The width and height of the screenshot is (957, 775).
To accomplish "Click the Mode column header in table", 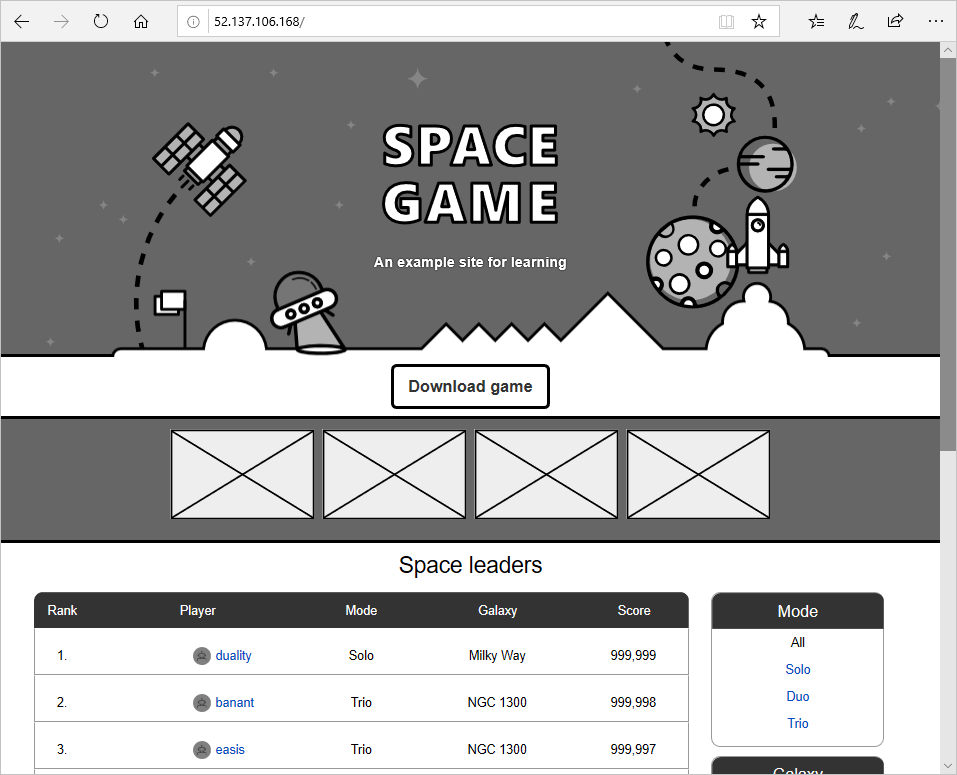I will [361, 610].
